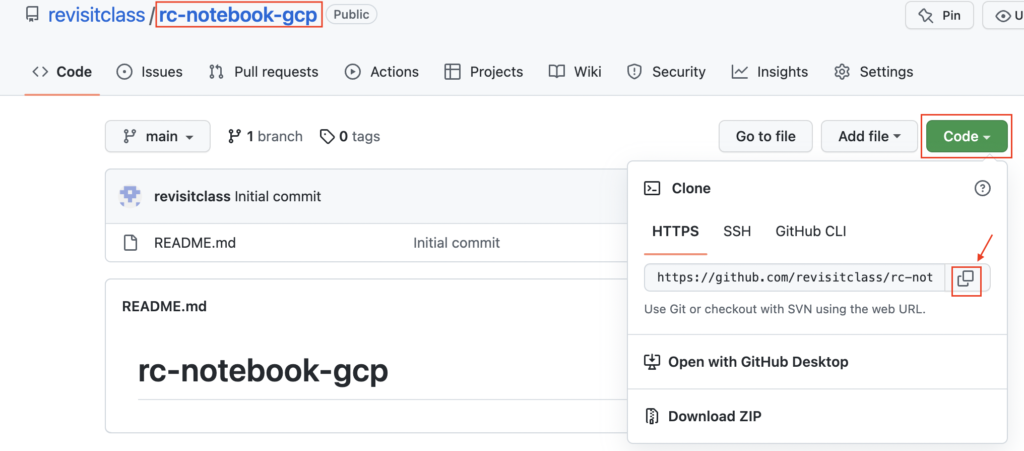Click the Pin button

point(939,16)
